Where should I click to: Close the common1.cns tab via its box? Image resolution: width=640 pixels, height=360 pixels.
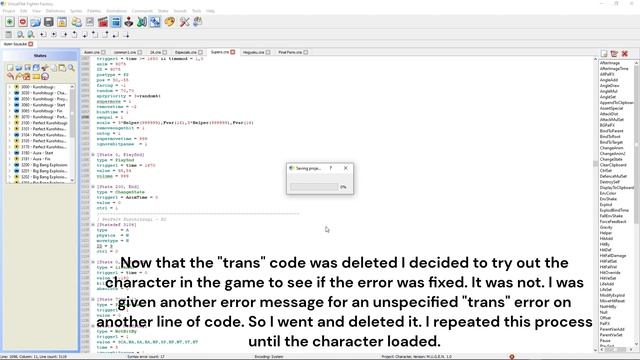tap(140, 52)
